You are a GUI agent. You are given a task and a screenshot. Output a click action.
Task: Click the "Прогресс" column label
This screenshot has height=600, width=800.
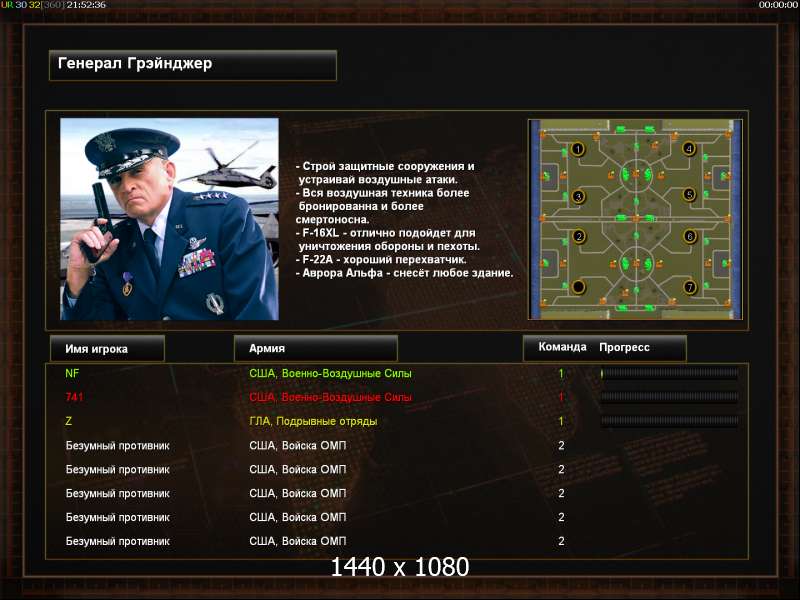(x=624, y=347)
